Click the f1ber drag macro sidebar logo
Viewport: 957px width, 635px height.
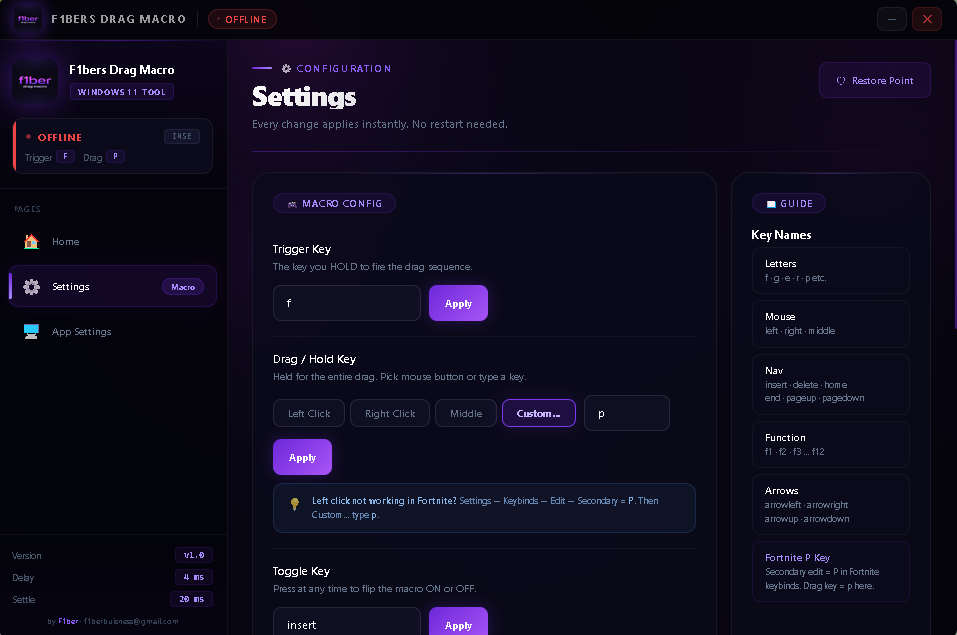click(35, 81)
